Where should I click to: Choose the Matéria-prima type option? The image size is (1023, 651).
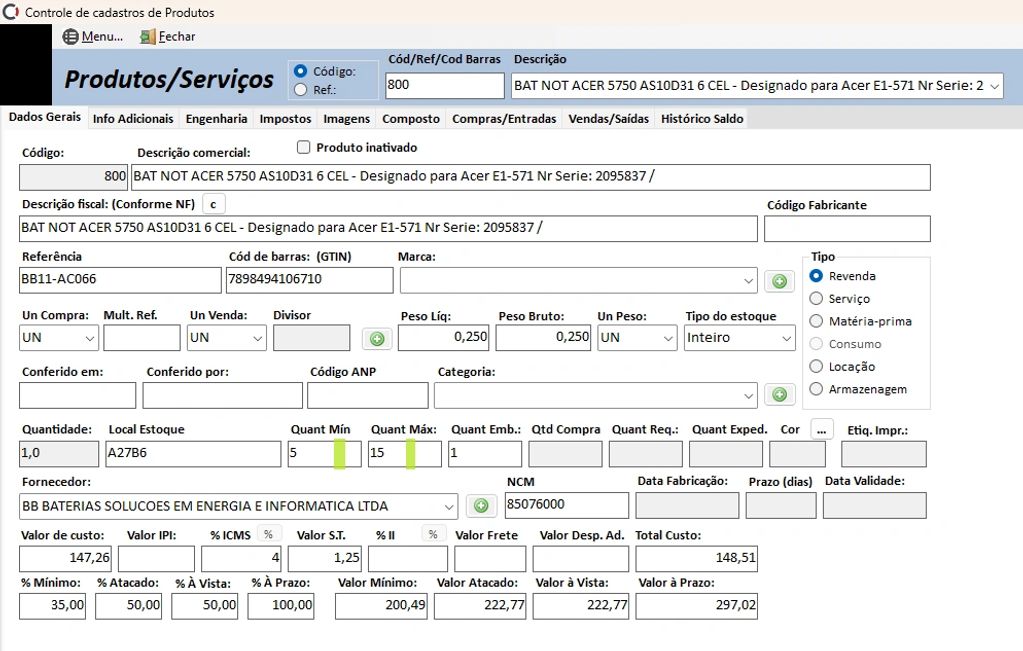coord(816,321)
